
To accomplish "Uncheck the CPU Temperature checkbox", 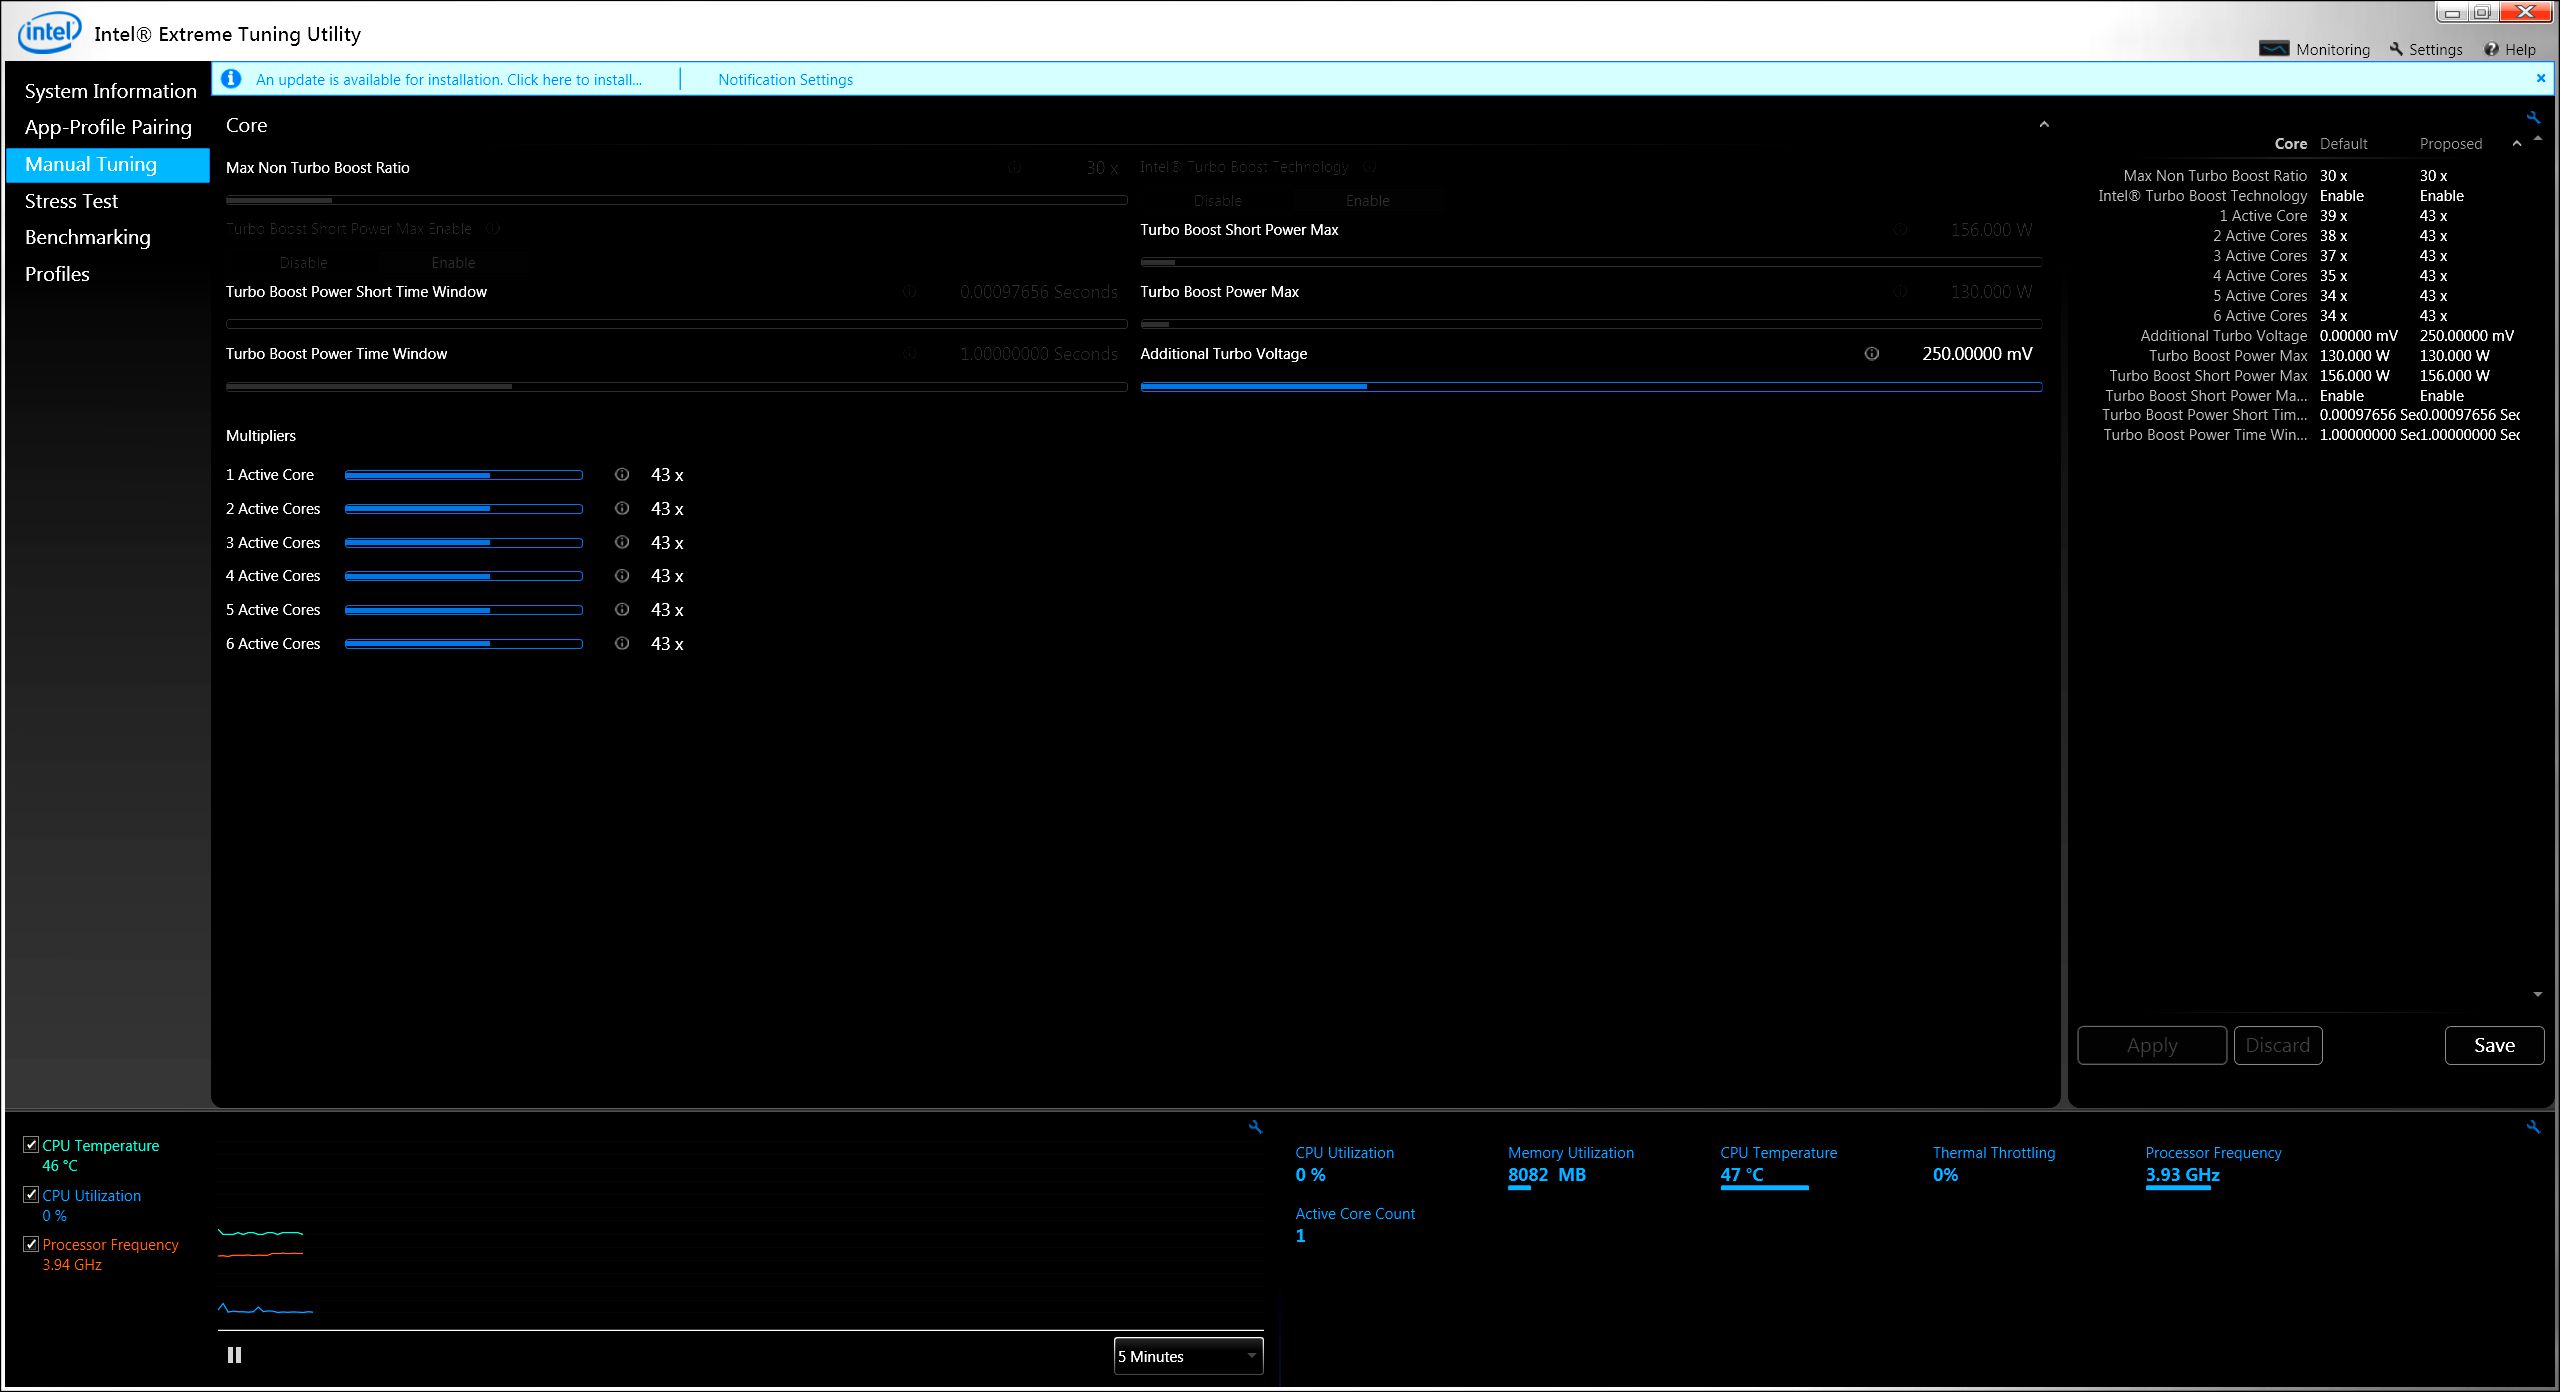I will tap(31, 1145).
